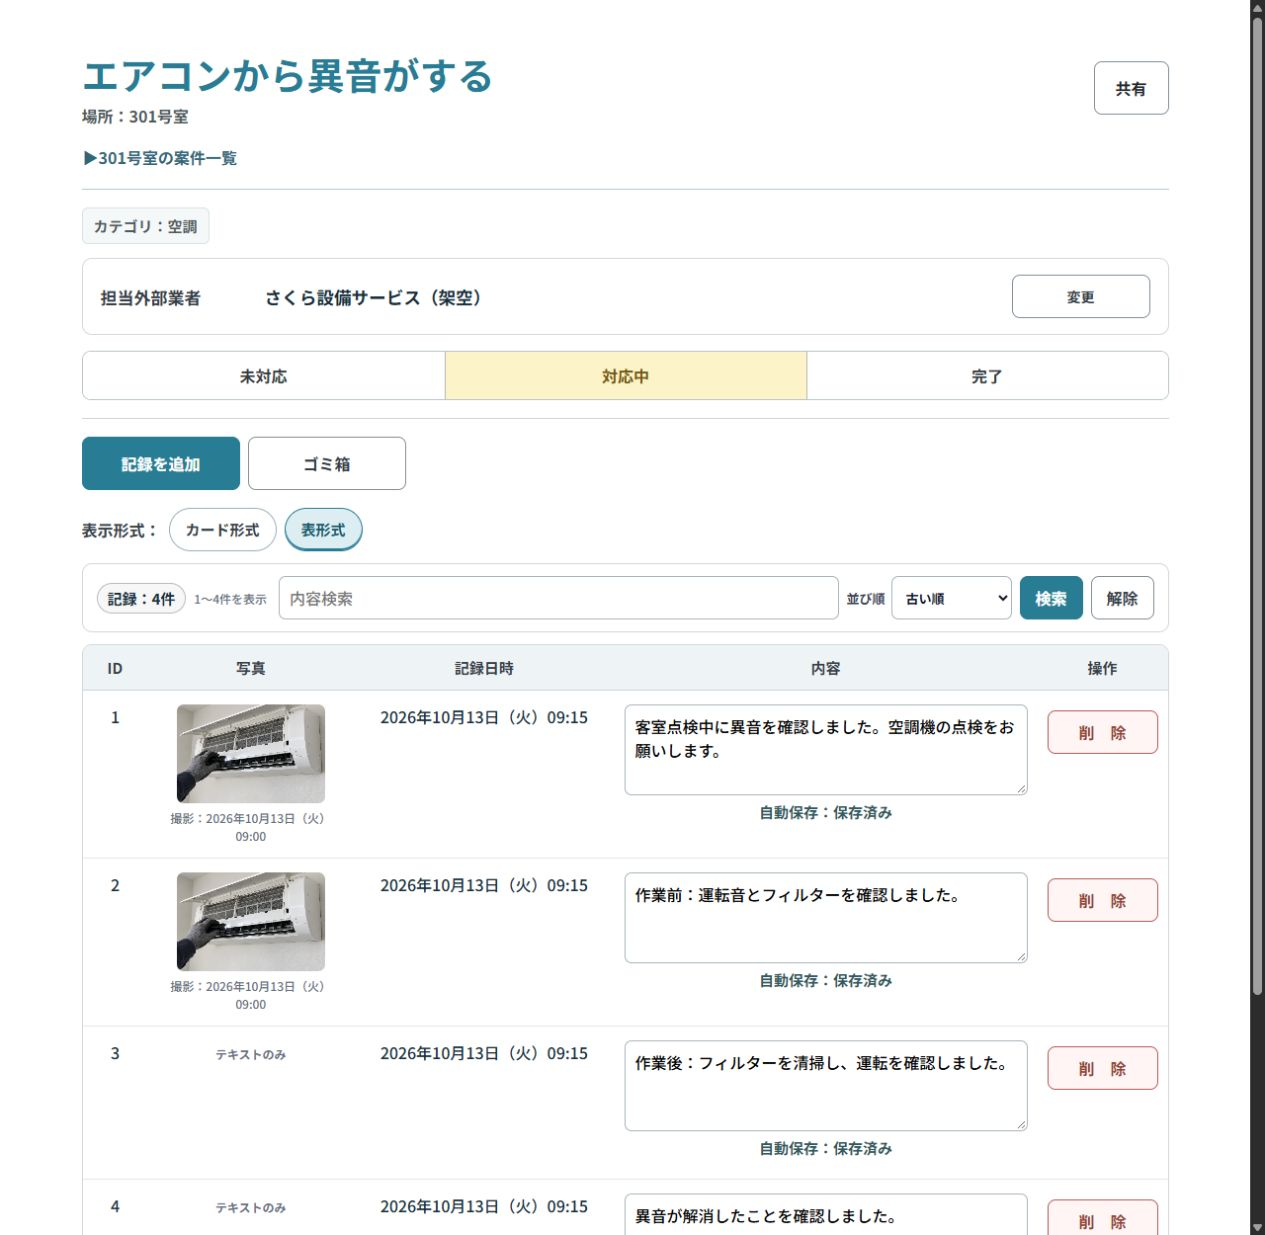Delete record 2 with 削除 button

tap(1102, 900)
